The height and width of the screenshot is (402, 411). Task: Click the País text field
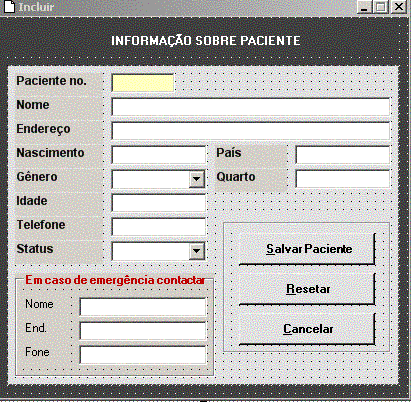point(343,155)
